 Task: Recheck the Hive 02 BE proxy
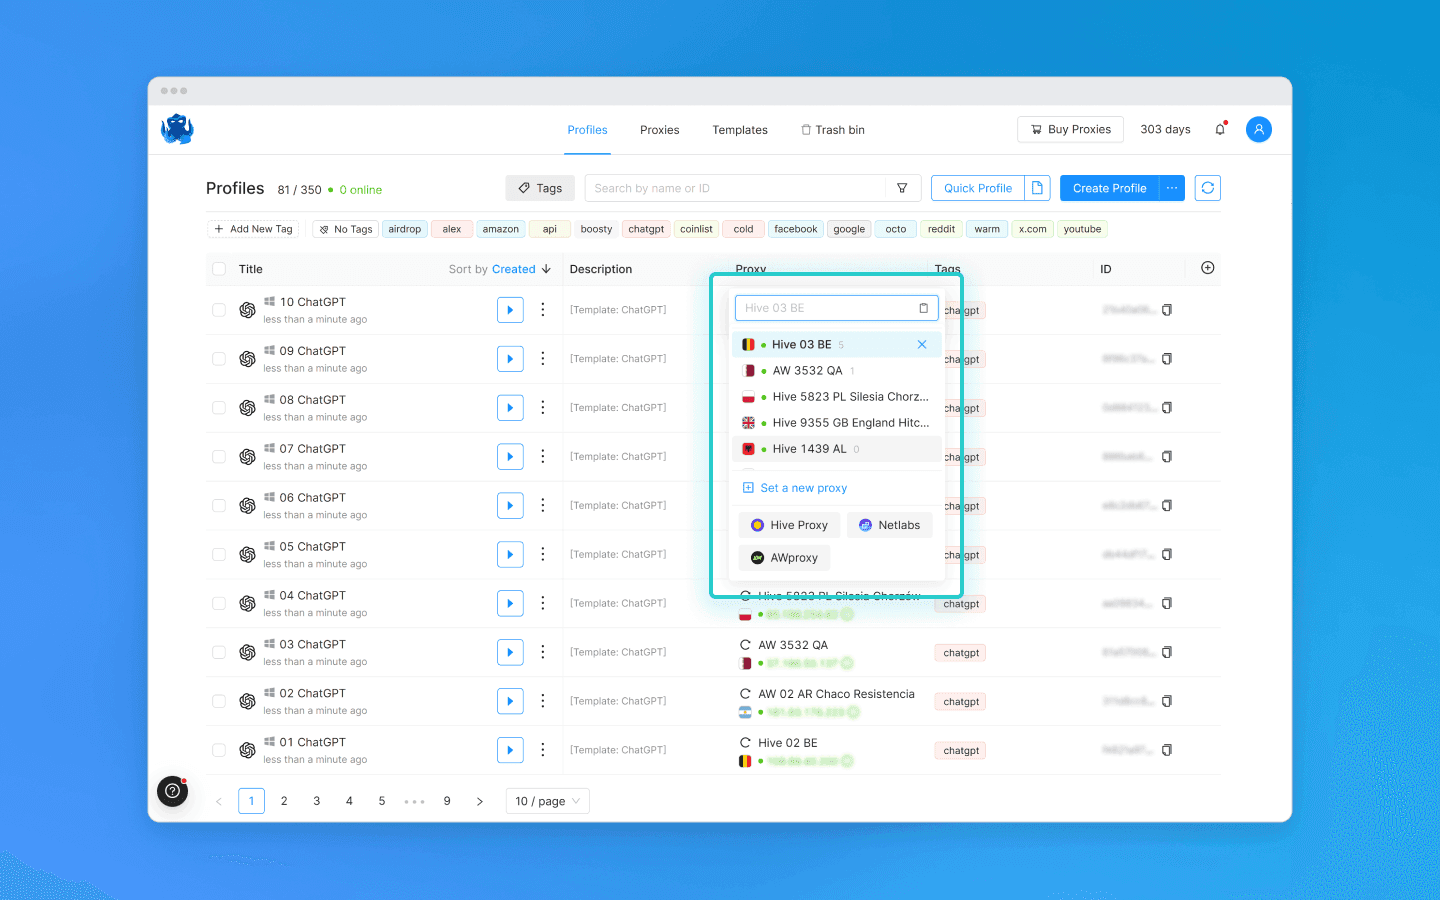click(x=745, y=743)
